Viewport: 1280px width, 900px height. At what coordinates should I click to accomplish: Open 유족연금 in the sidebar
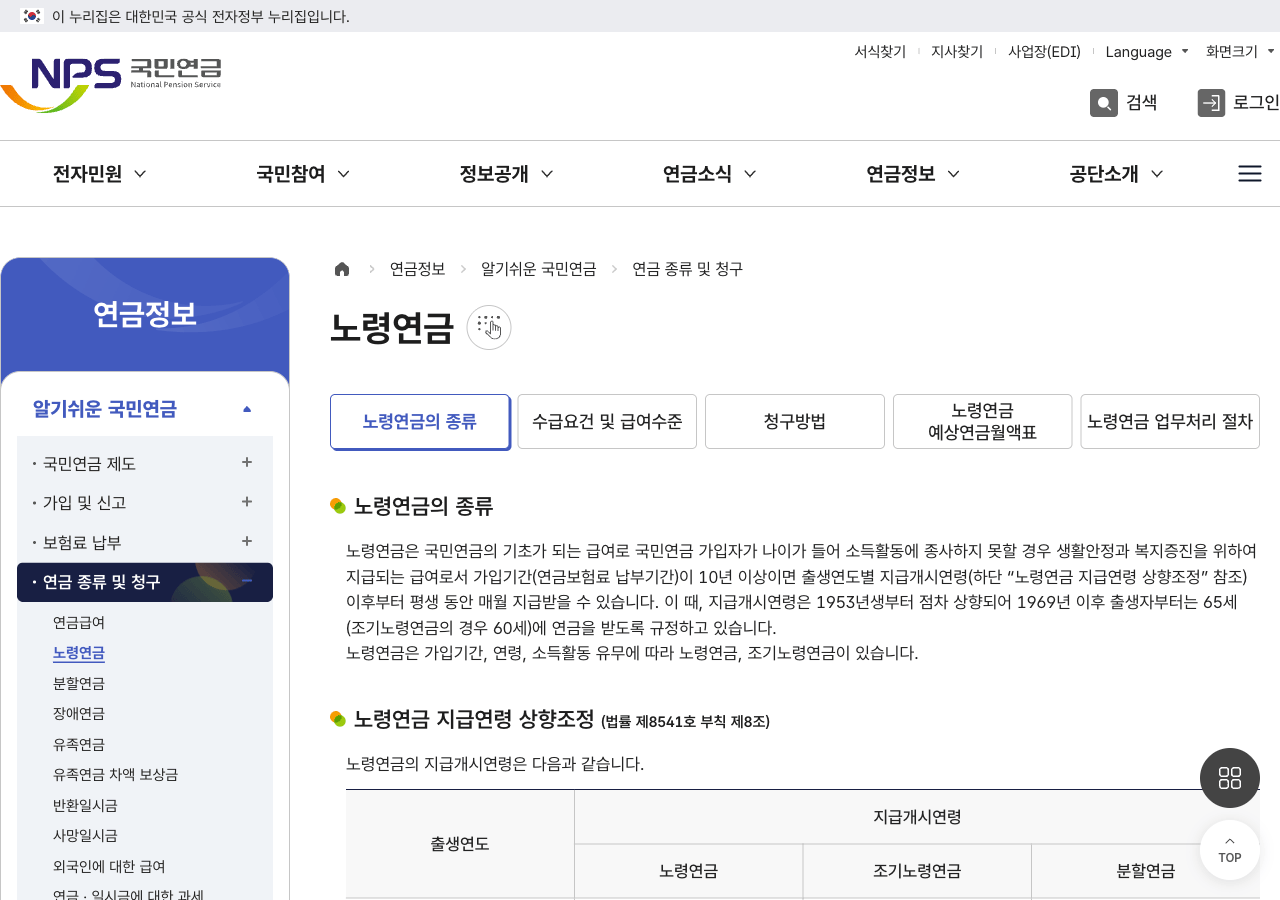[79, 744]
